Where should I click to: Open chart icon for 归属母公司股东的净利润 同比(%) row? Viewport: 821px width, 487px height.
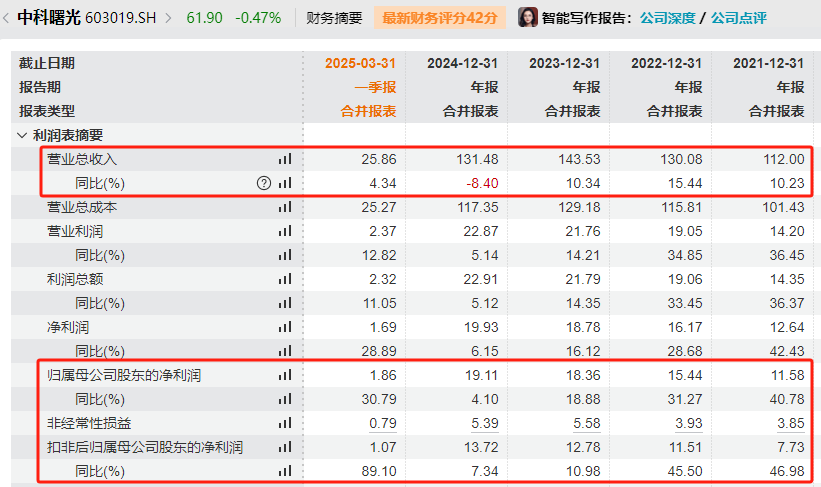(285, 399)
